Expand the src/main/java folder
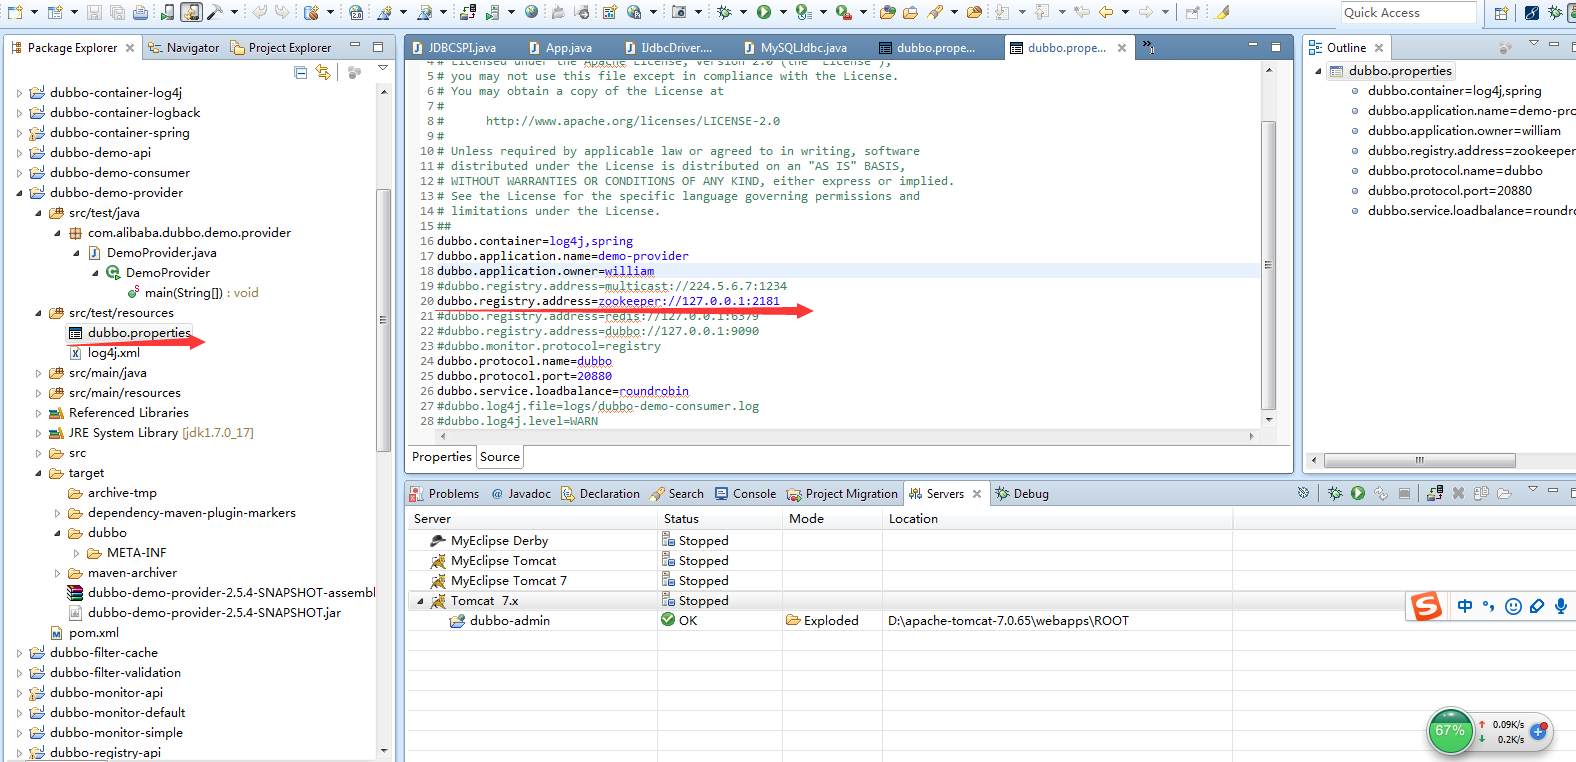 click(x=38, y=373)
